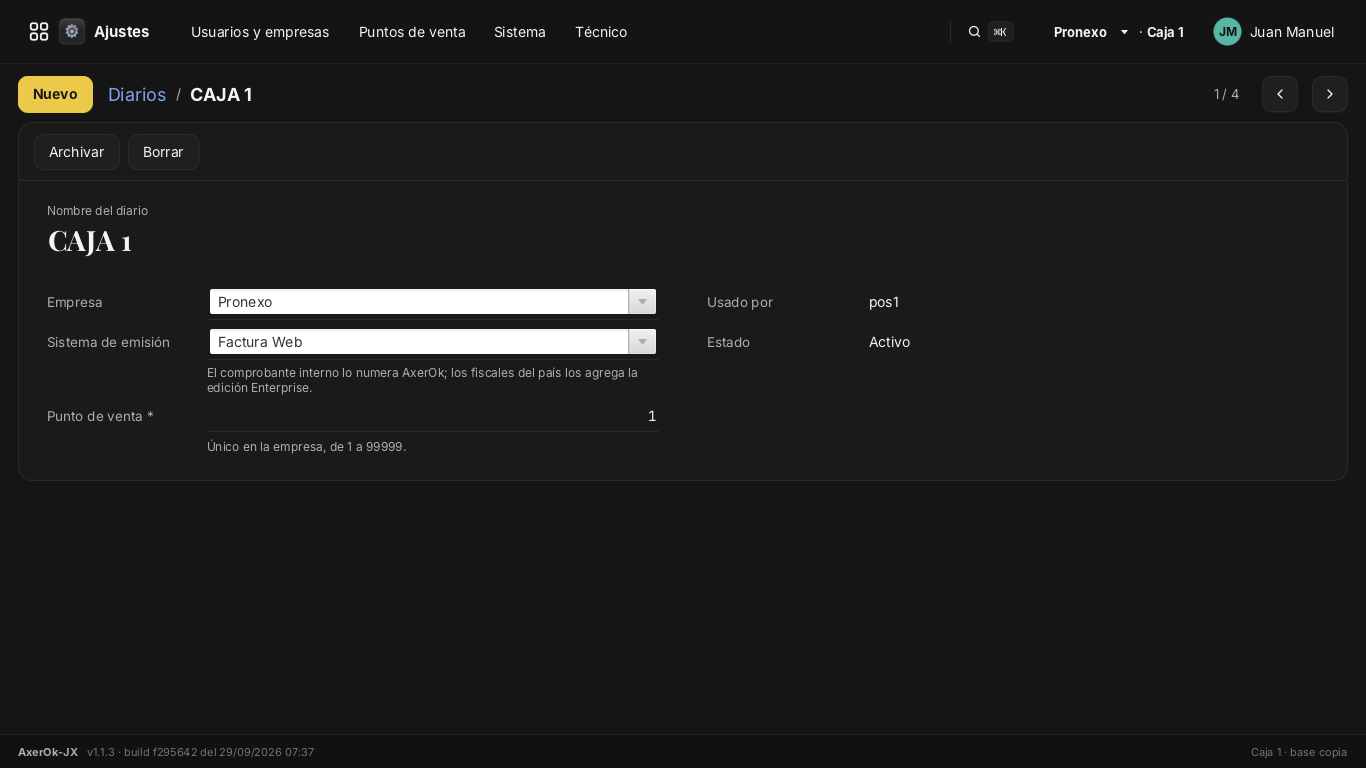Click the Juan Manuel user name
1366x768 pixels.
1292,32
